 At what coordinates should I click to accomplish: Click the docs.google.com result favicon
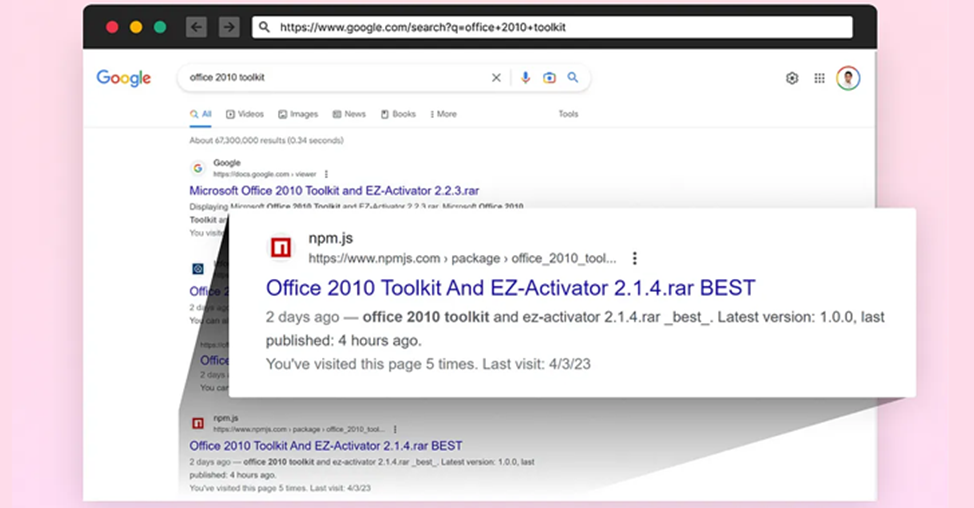tap(198, 168)
